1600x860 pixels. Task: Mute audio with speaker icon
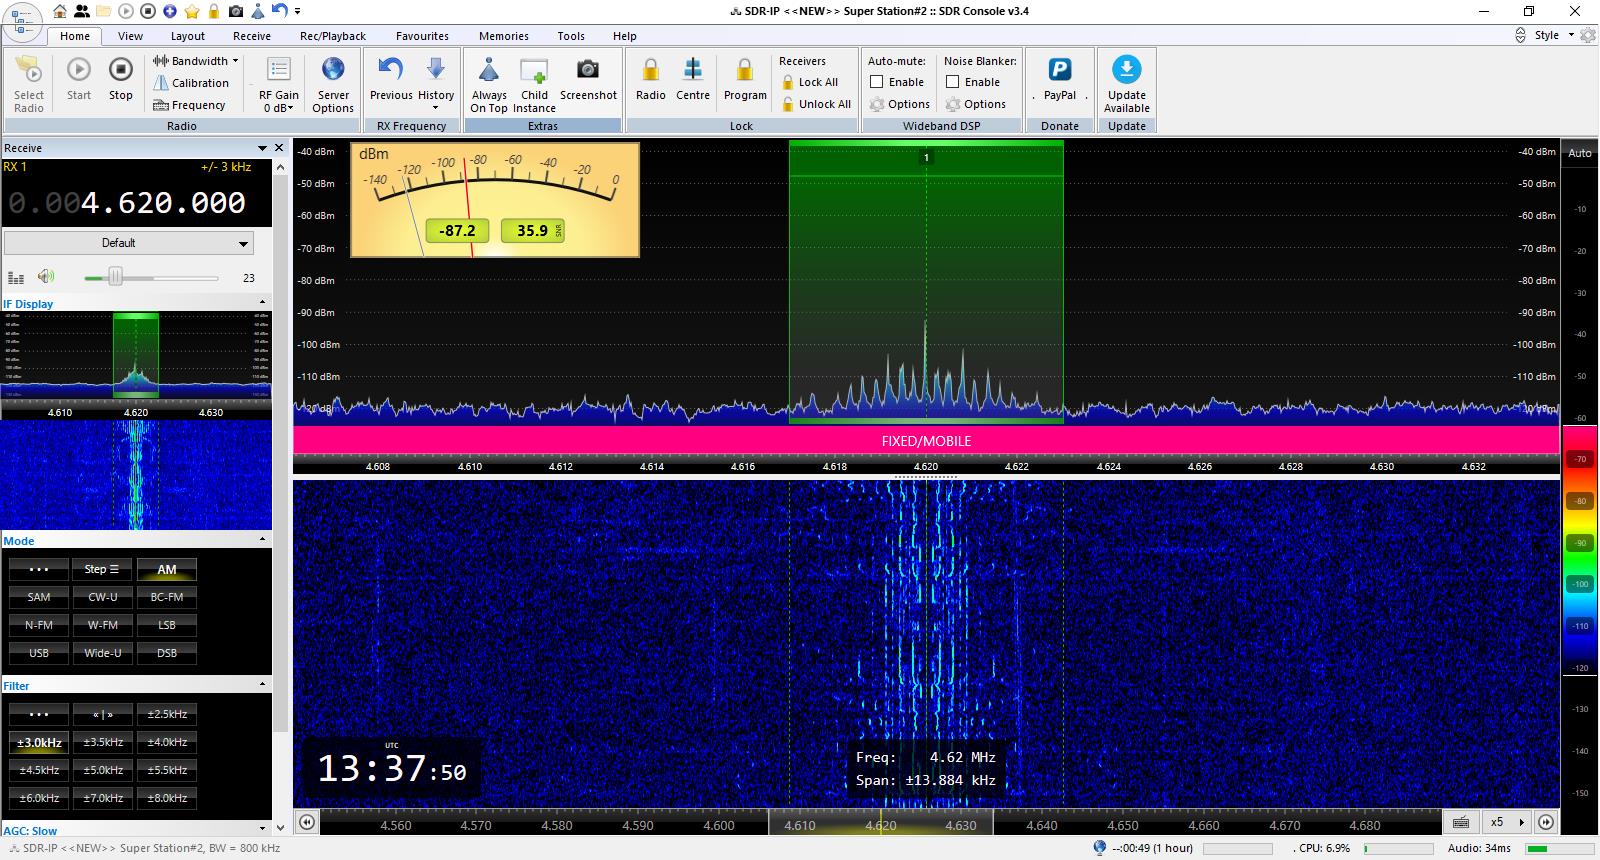[x=46, y=277]
